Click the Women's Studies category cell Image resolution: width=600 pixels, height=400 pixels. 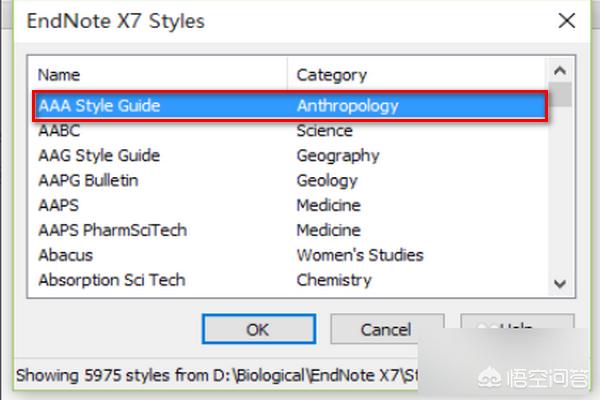point(360,255)
